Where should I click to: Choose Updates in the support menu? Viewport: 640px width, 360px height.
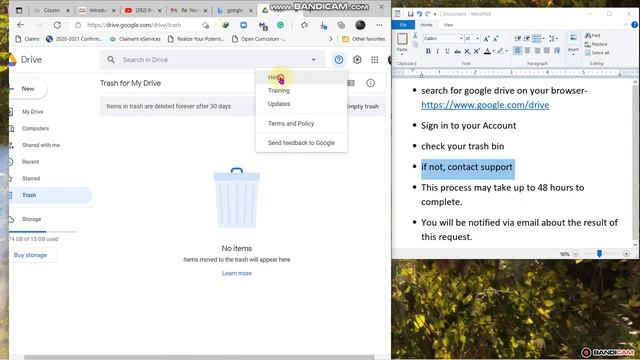[301, 104]
